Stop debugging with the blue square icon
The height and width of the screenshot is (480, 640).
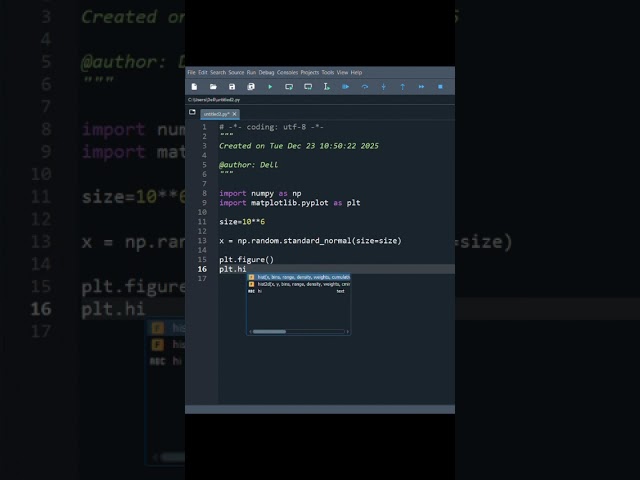pyautogui.click(x=440, y=87)
